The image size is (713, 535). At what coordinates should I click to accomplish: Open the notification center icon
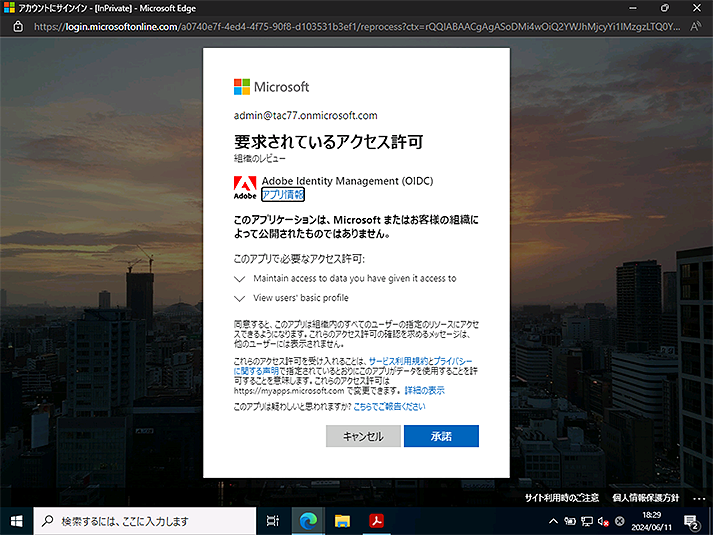691,522
